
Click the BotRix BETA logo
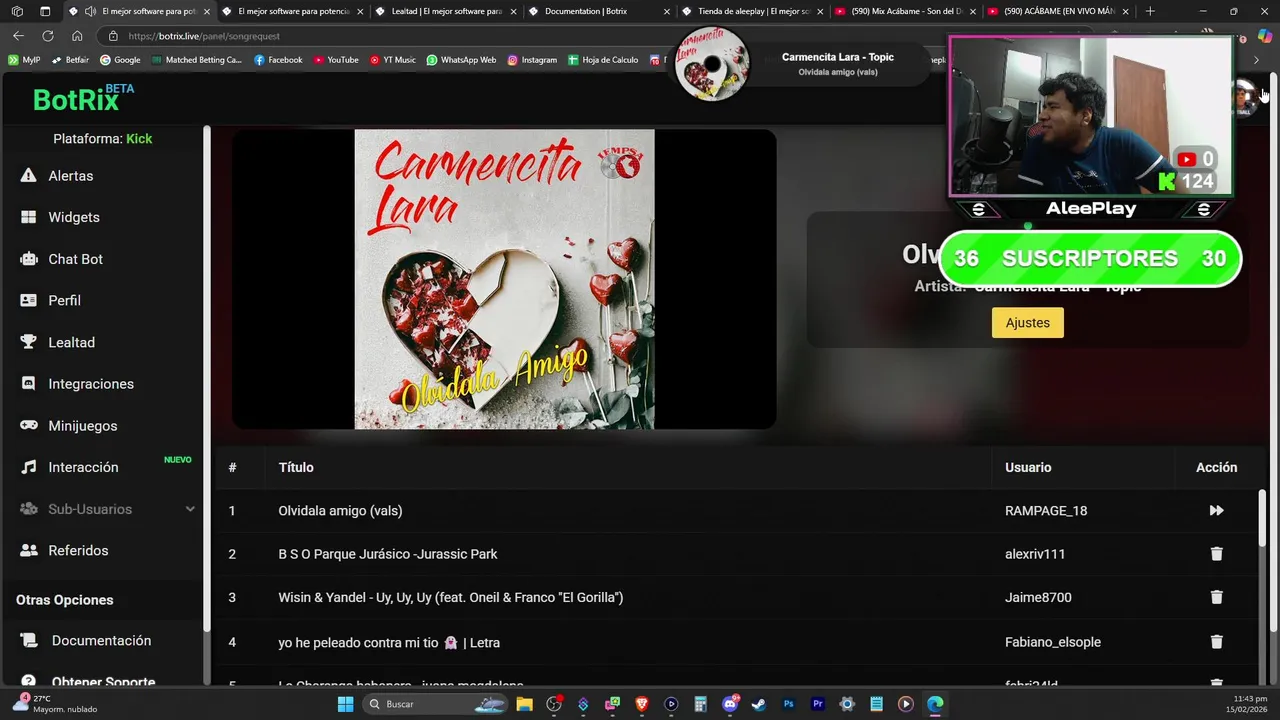(x=83, y=97)
